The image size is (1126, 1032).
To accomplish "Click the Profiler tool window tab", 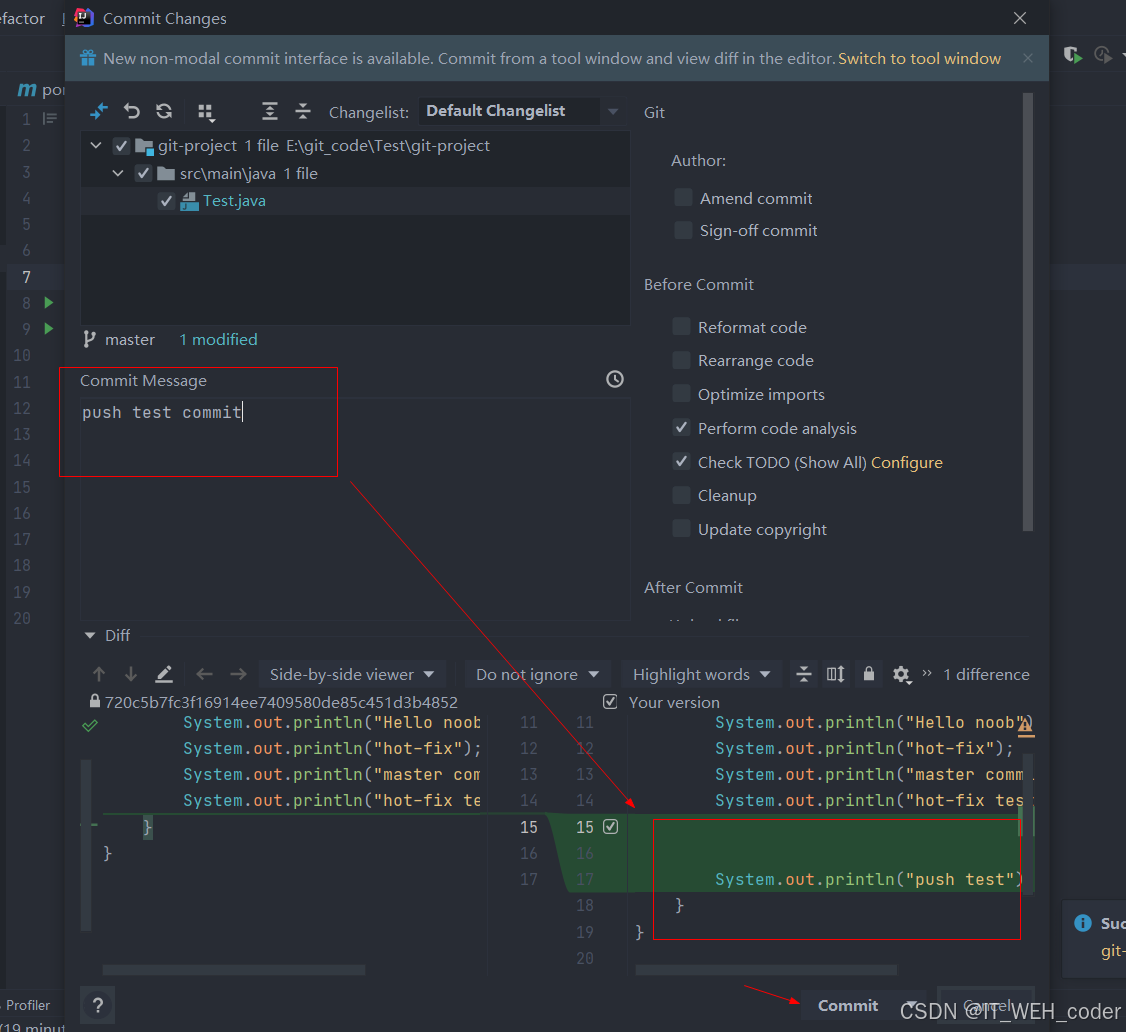I will click(28, 1005).
